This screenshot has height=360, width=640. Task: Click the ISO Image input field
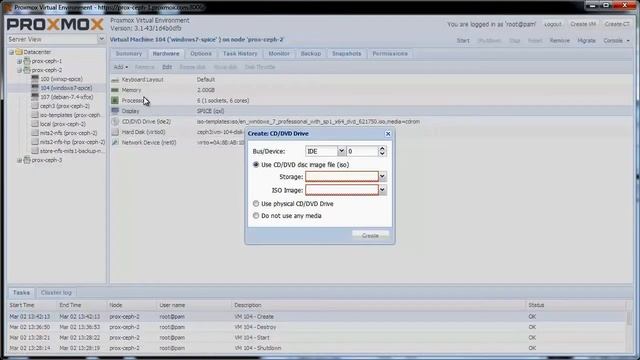342,190
